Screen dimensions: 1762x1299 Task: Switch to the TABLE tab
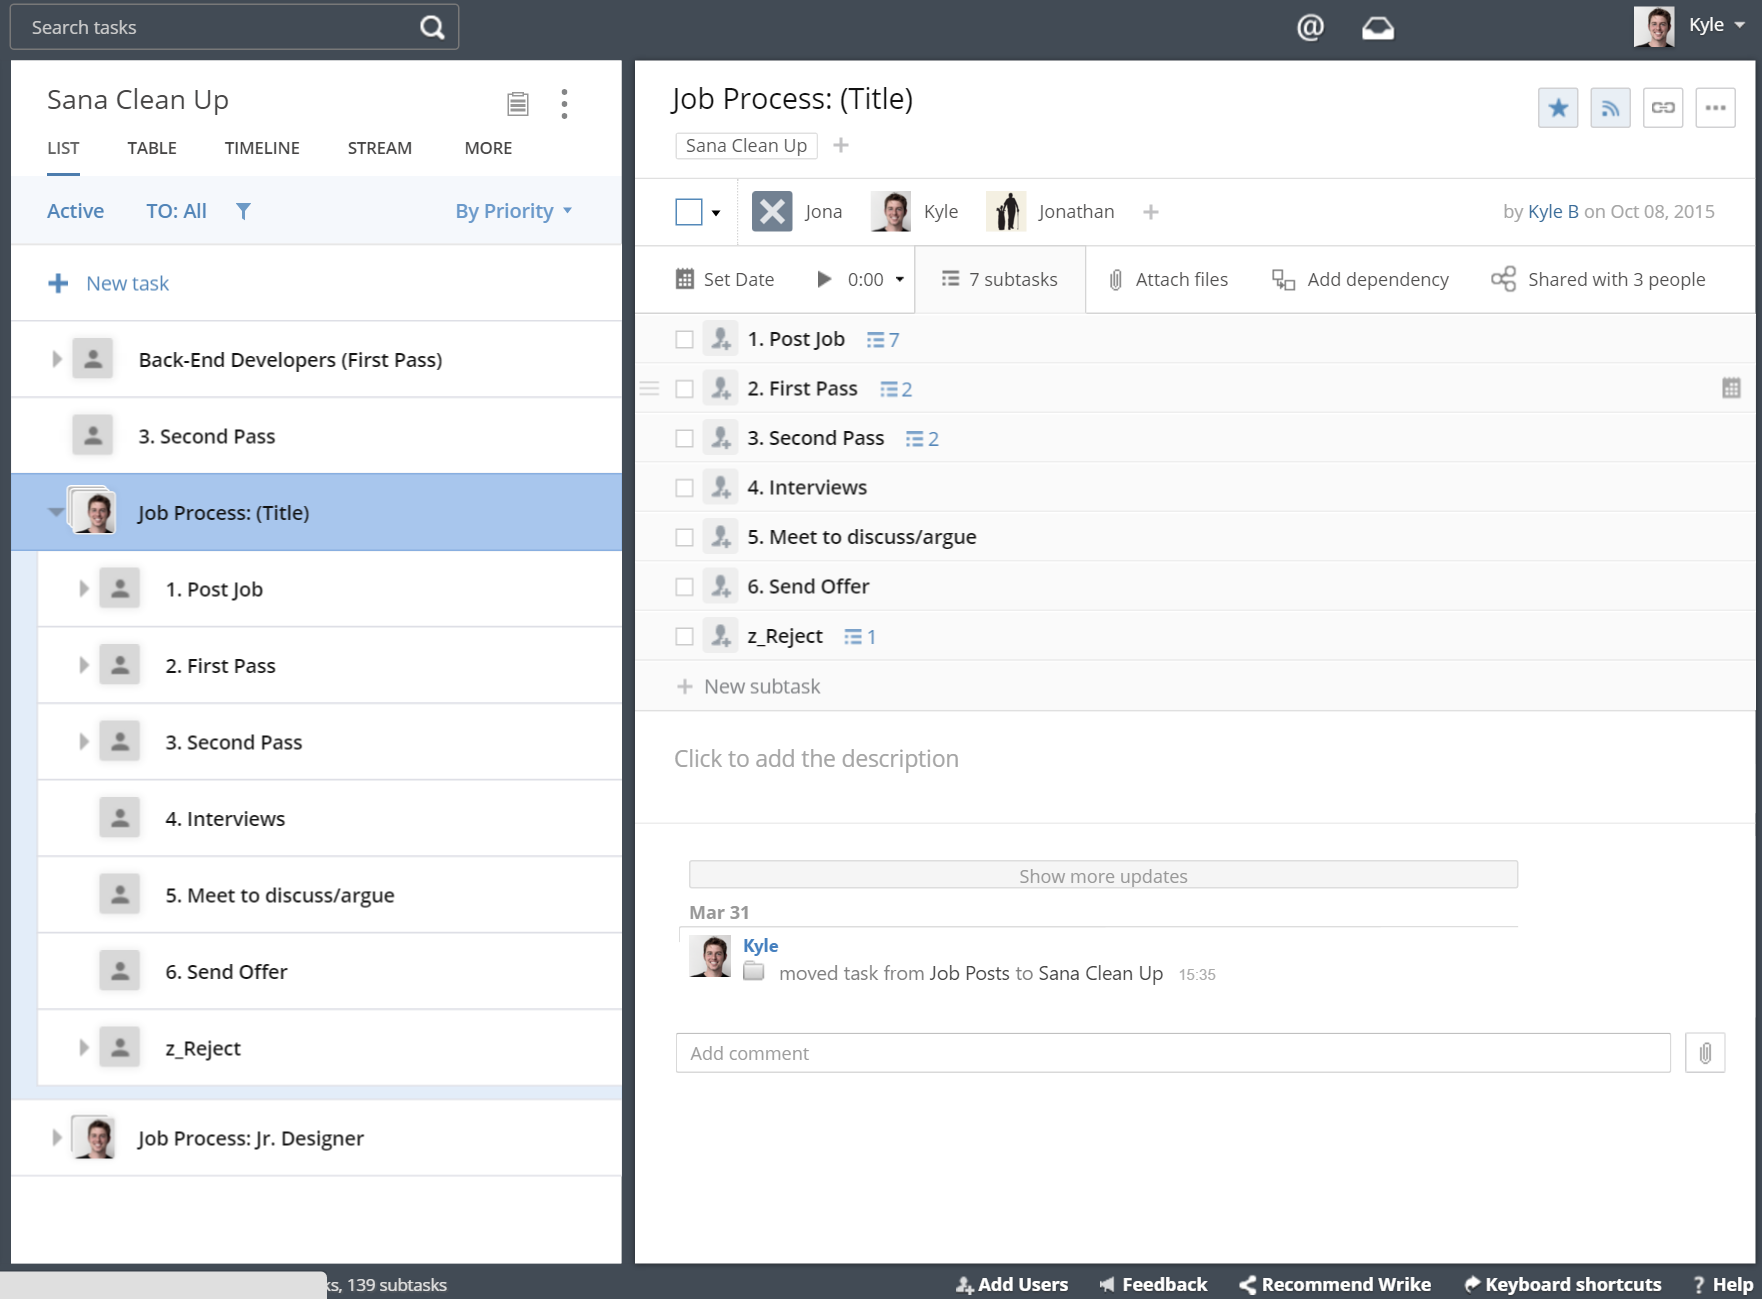152,148
